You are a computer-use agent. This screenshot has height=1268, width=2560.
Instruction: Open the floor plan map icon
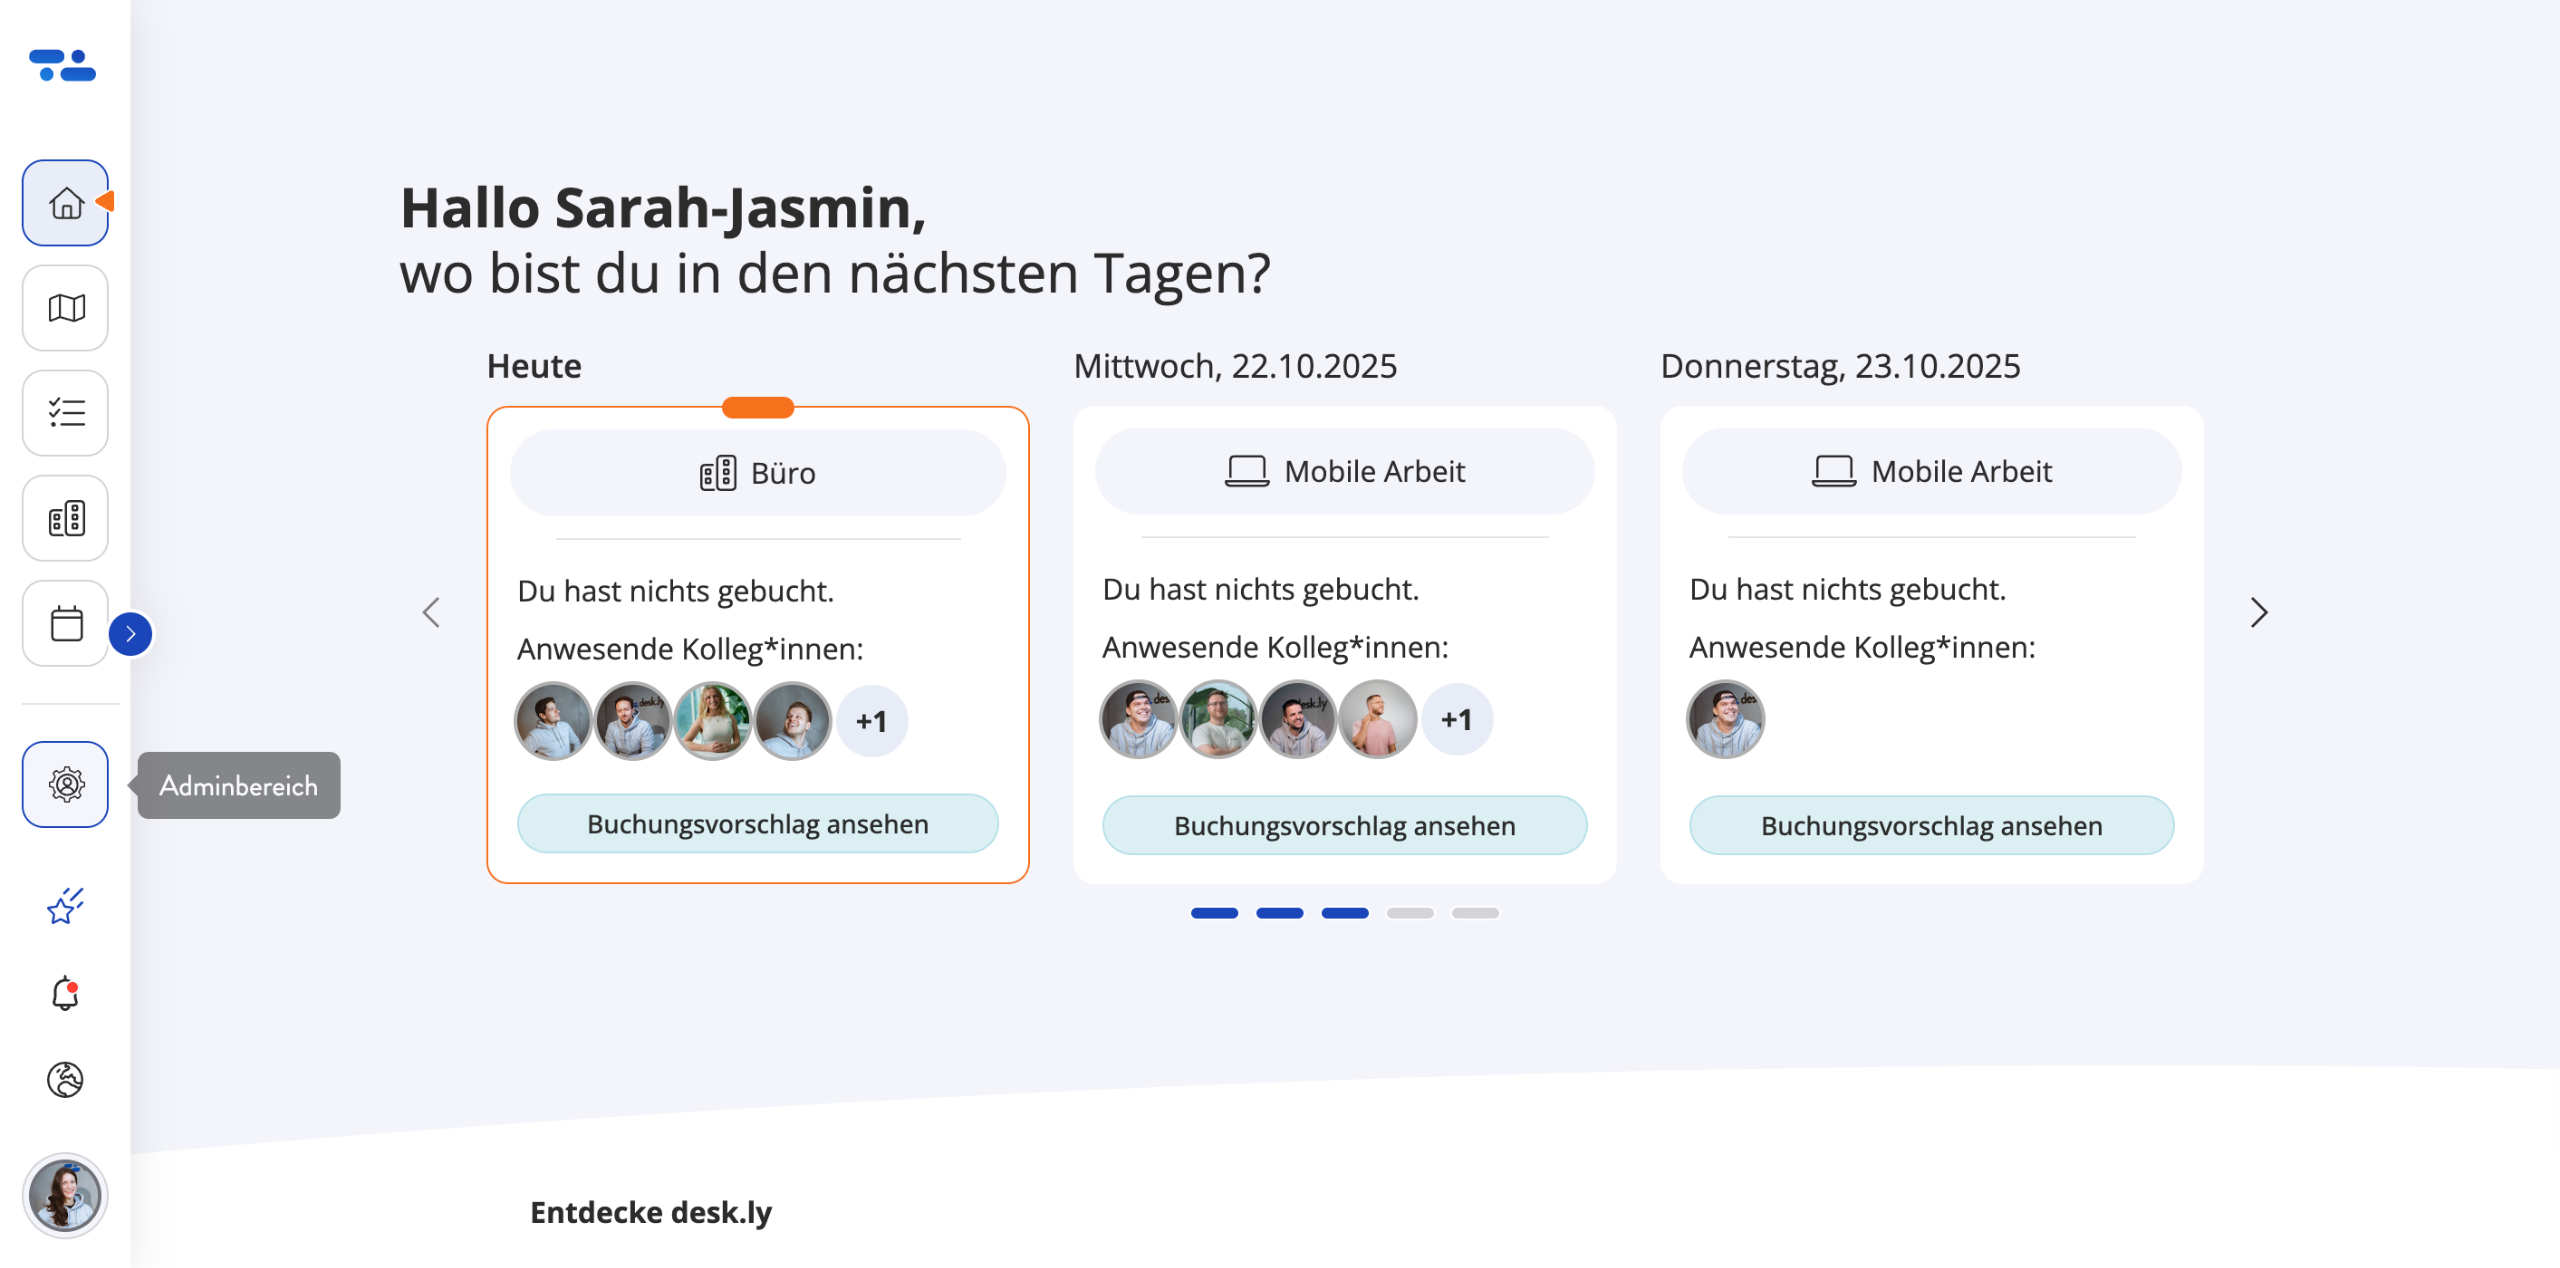[x=66, y=308]
